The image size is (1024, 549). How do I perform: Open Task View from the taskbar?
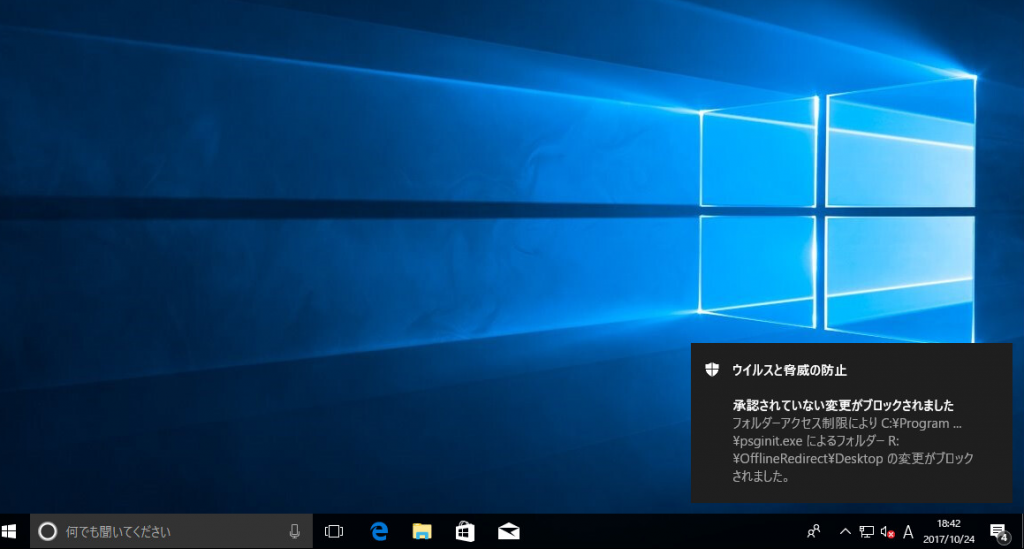tap(334, 531)
